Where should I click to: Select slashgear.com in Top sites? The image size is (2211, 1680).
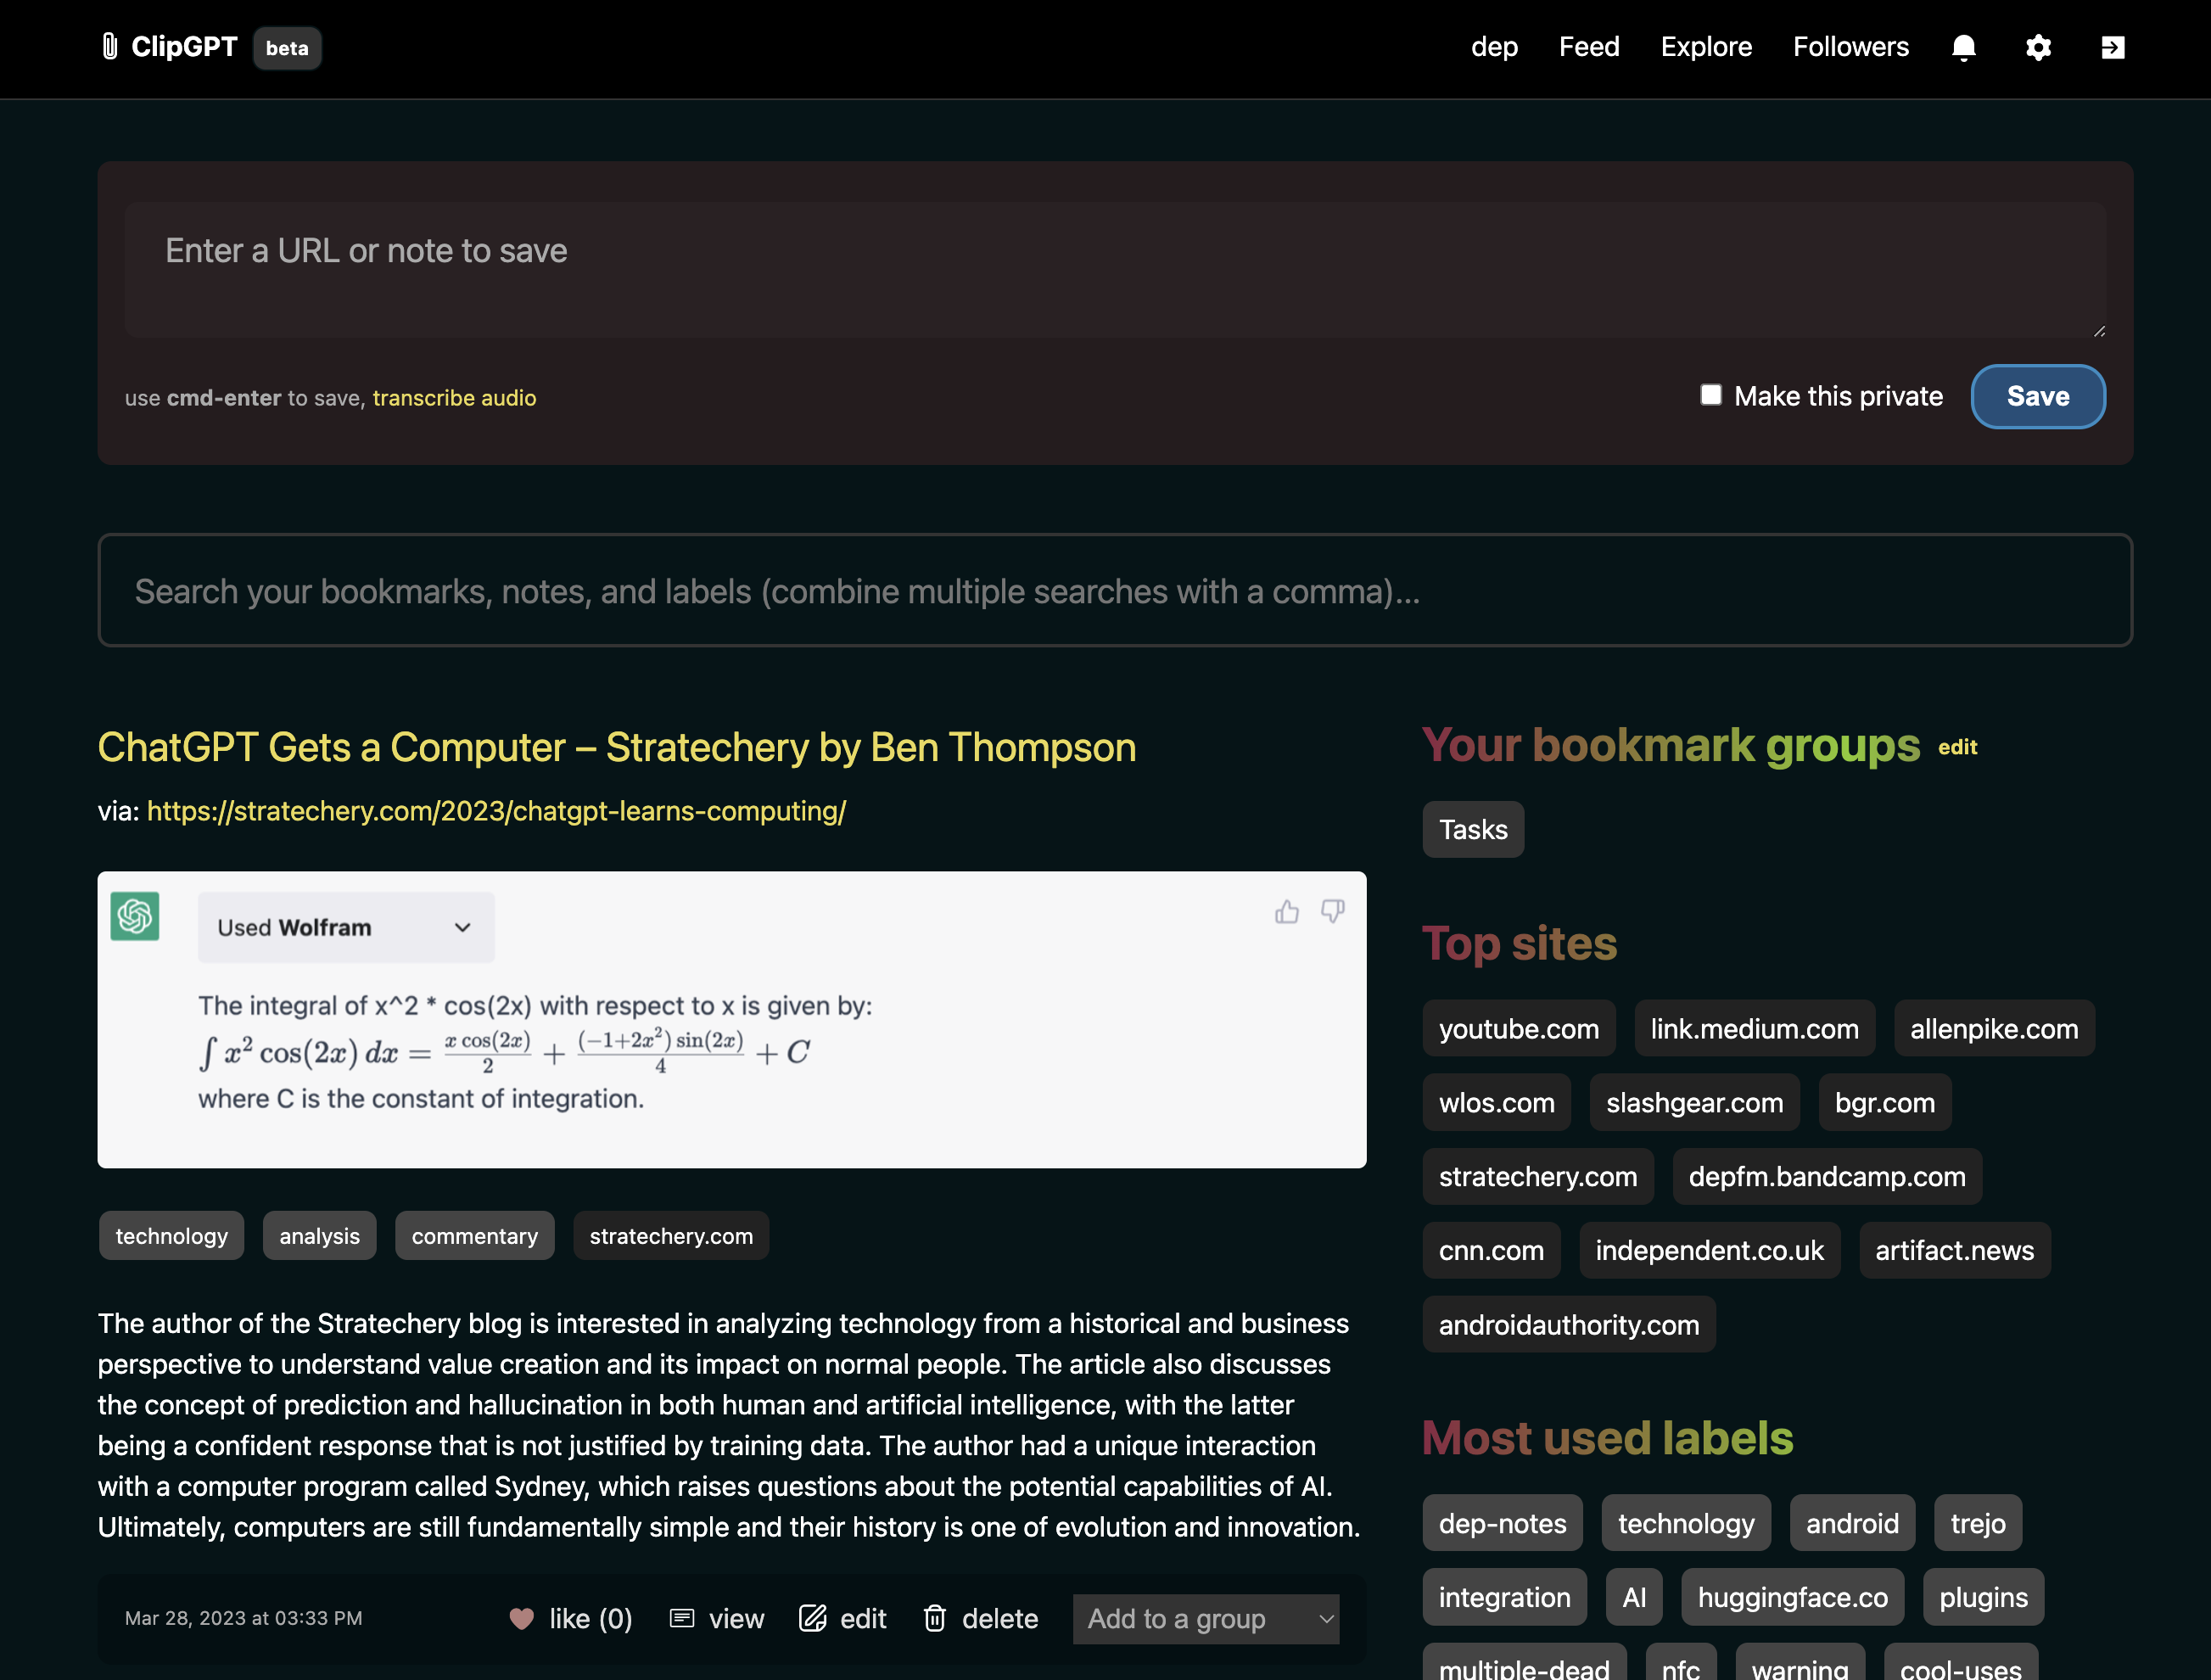tap(1695, 1102)
